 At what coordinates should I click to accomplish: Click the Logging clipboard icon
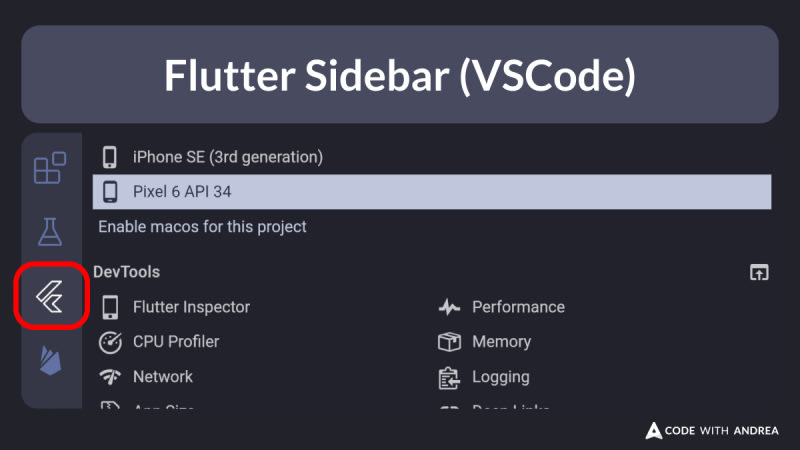coord(449,377)
